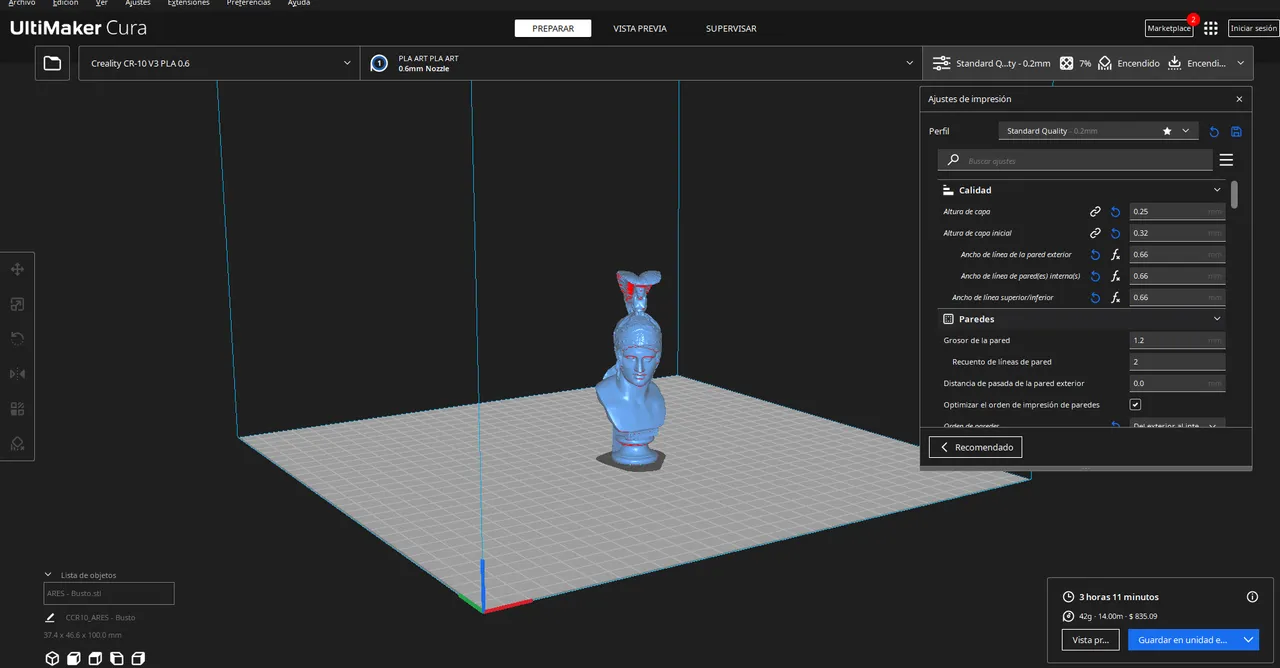Show print info icon in estimate panel
This screenshot has width=1280, height=668.
click(x=1252, y=597)
